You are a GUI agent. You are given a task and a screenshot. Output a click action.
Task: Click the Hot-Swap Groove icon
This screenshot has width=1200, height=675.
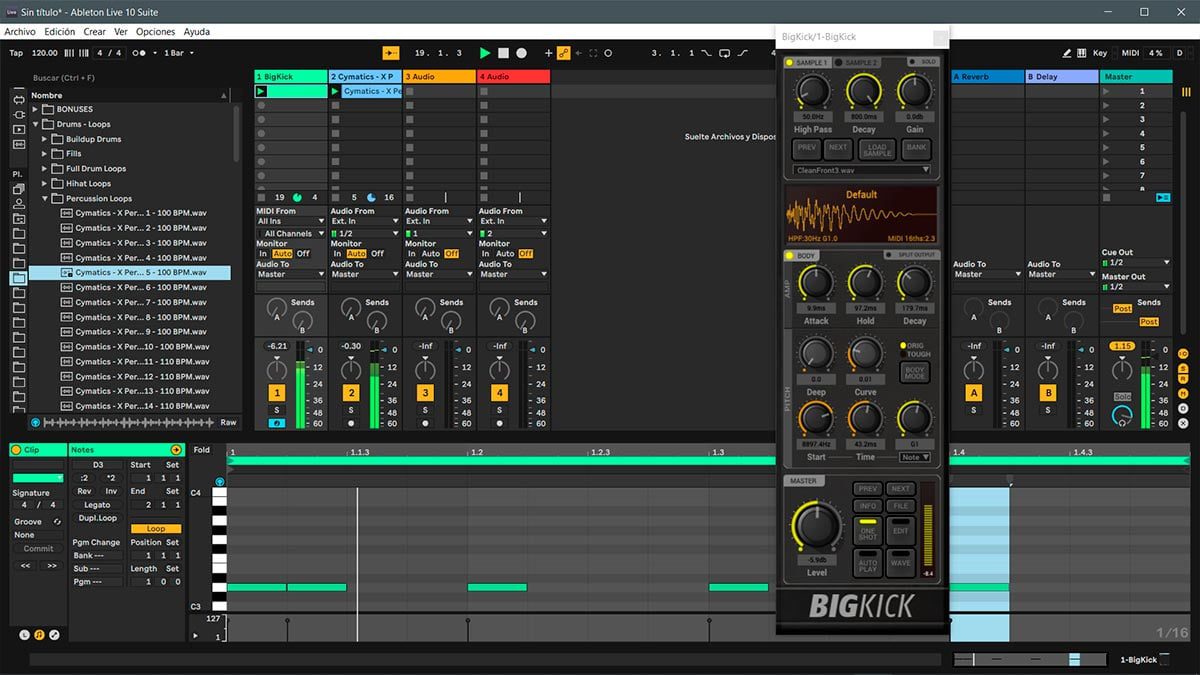pyautogui.click(x=57, y=522)
